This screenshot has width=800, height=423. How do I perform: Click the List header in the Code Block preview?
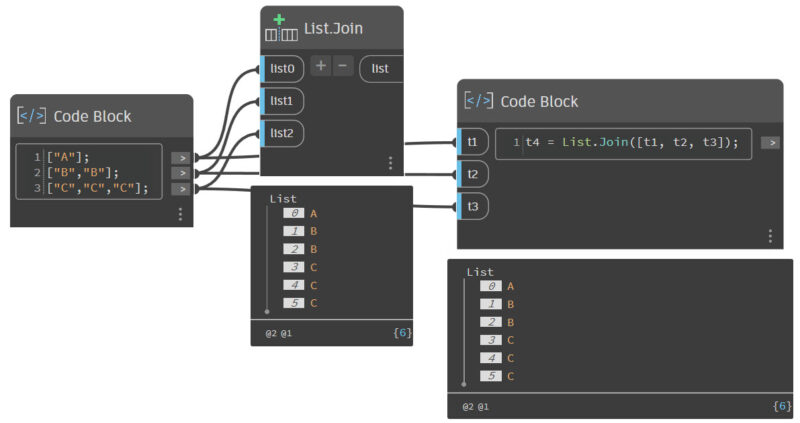point(480,272)
